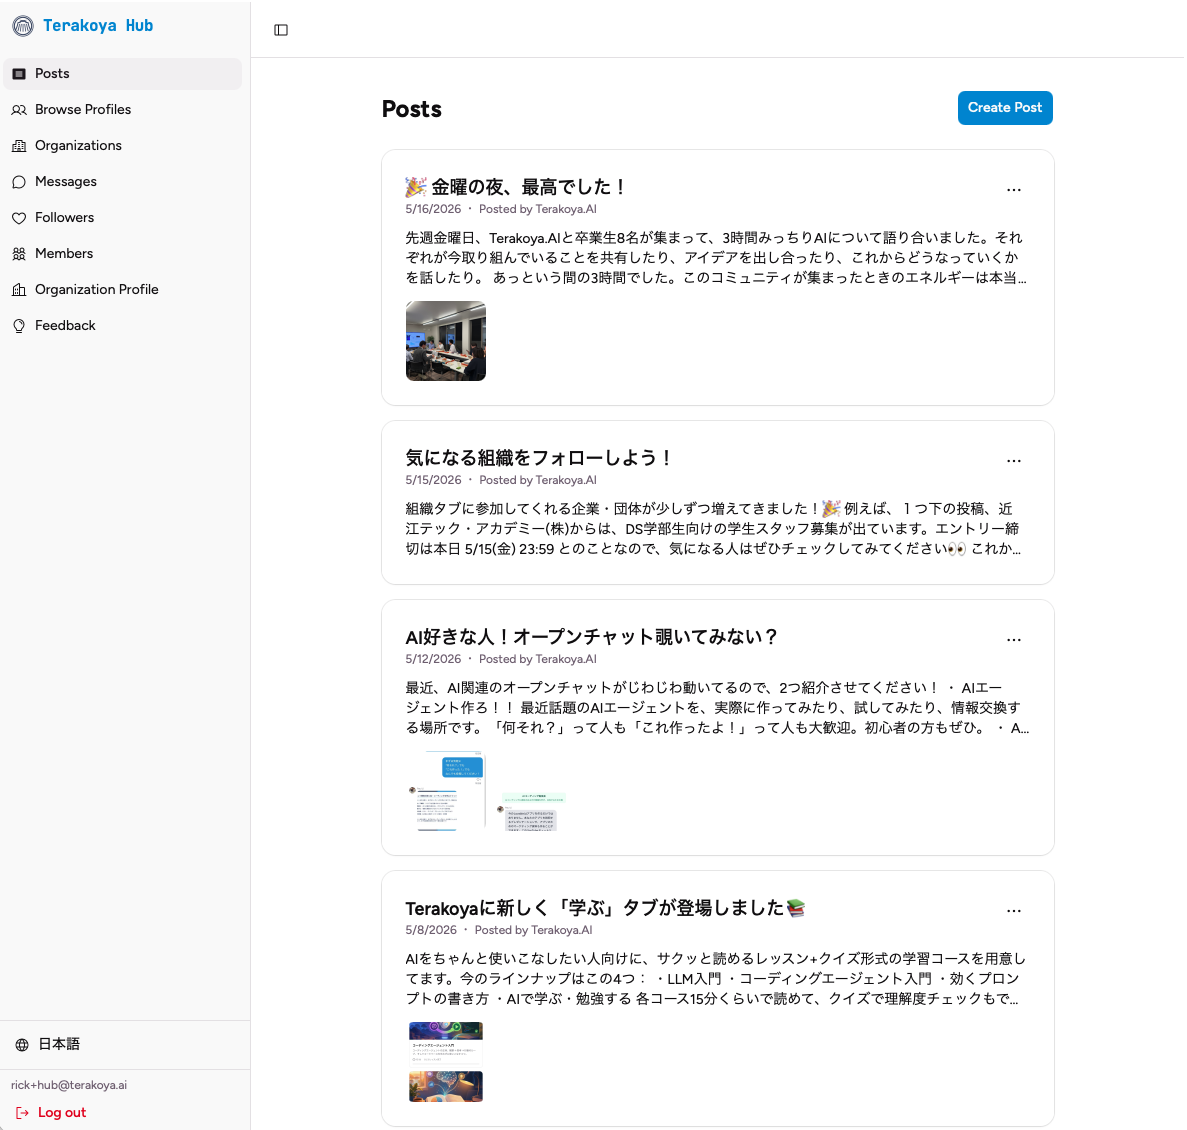This screenshot has width=1187, height=1130.
Task: Open course image thumbnail in 学ぶ post
Action: coord(446,1062)
